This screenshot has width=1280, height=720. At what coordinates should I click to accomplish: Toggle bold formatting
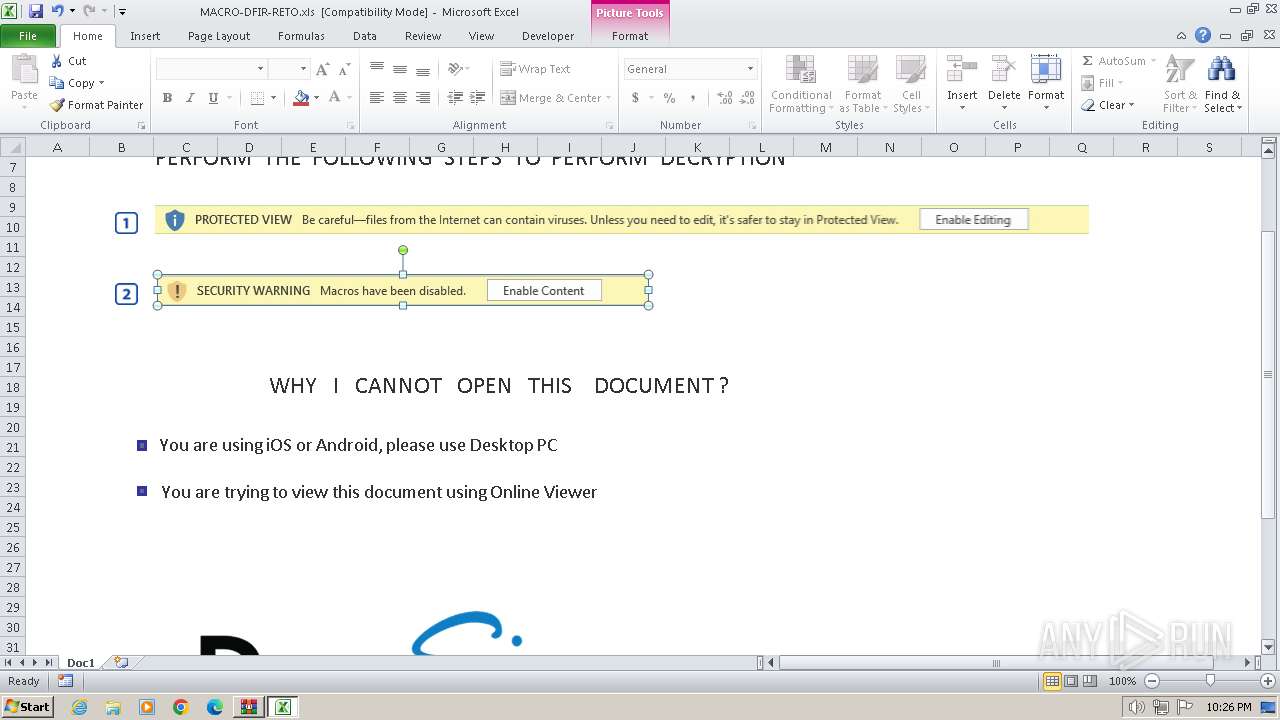167,98
